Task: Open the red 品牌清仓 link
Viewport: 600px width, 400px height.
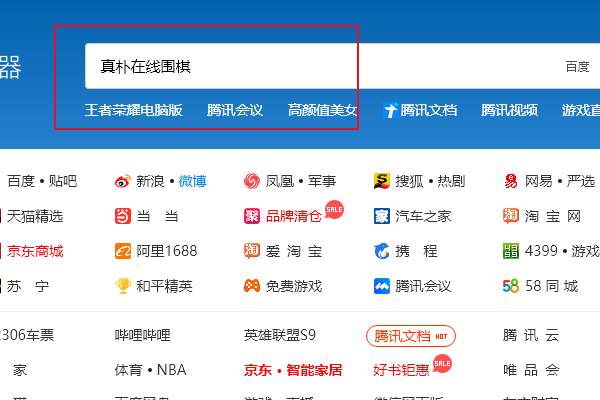Action: click(x=294, y=217)
